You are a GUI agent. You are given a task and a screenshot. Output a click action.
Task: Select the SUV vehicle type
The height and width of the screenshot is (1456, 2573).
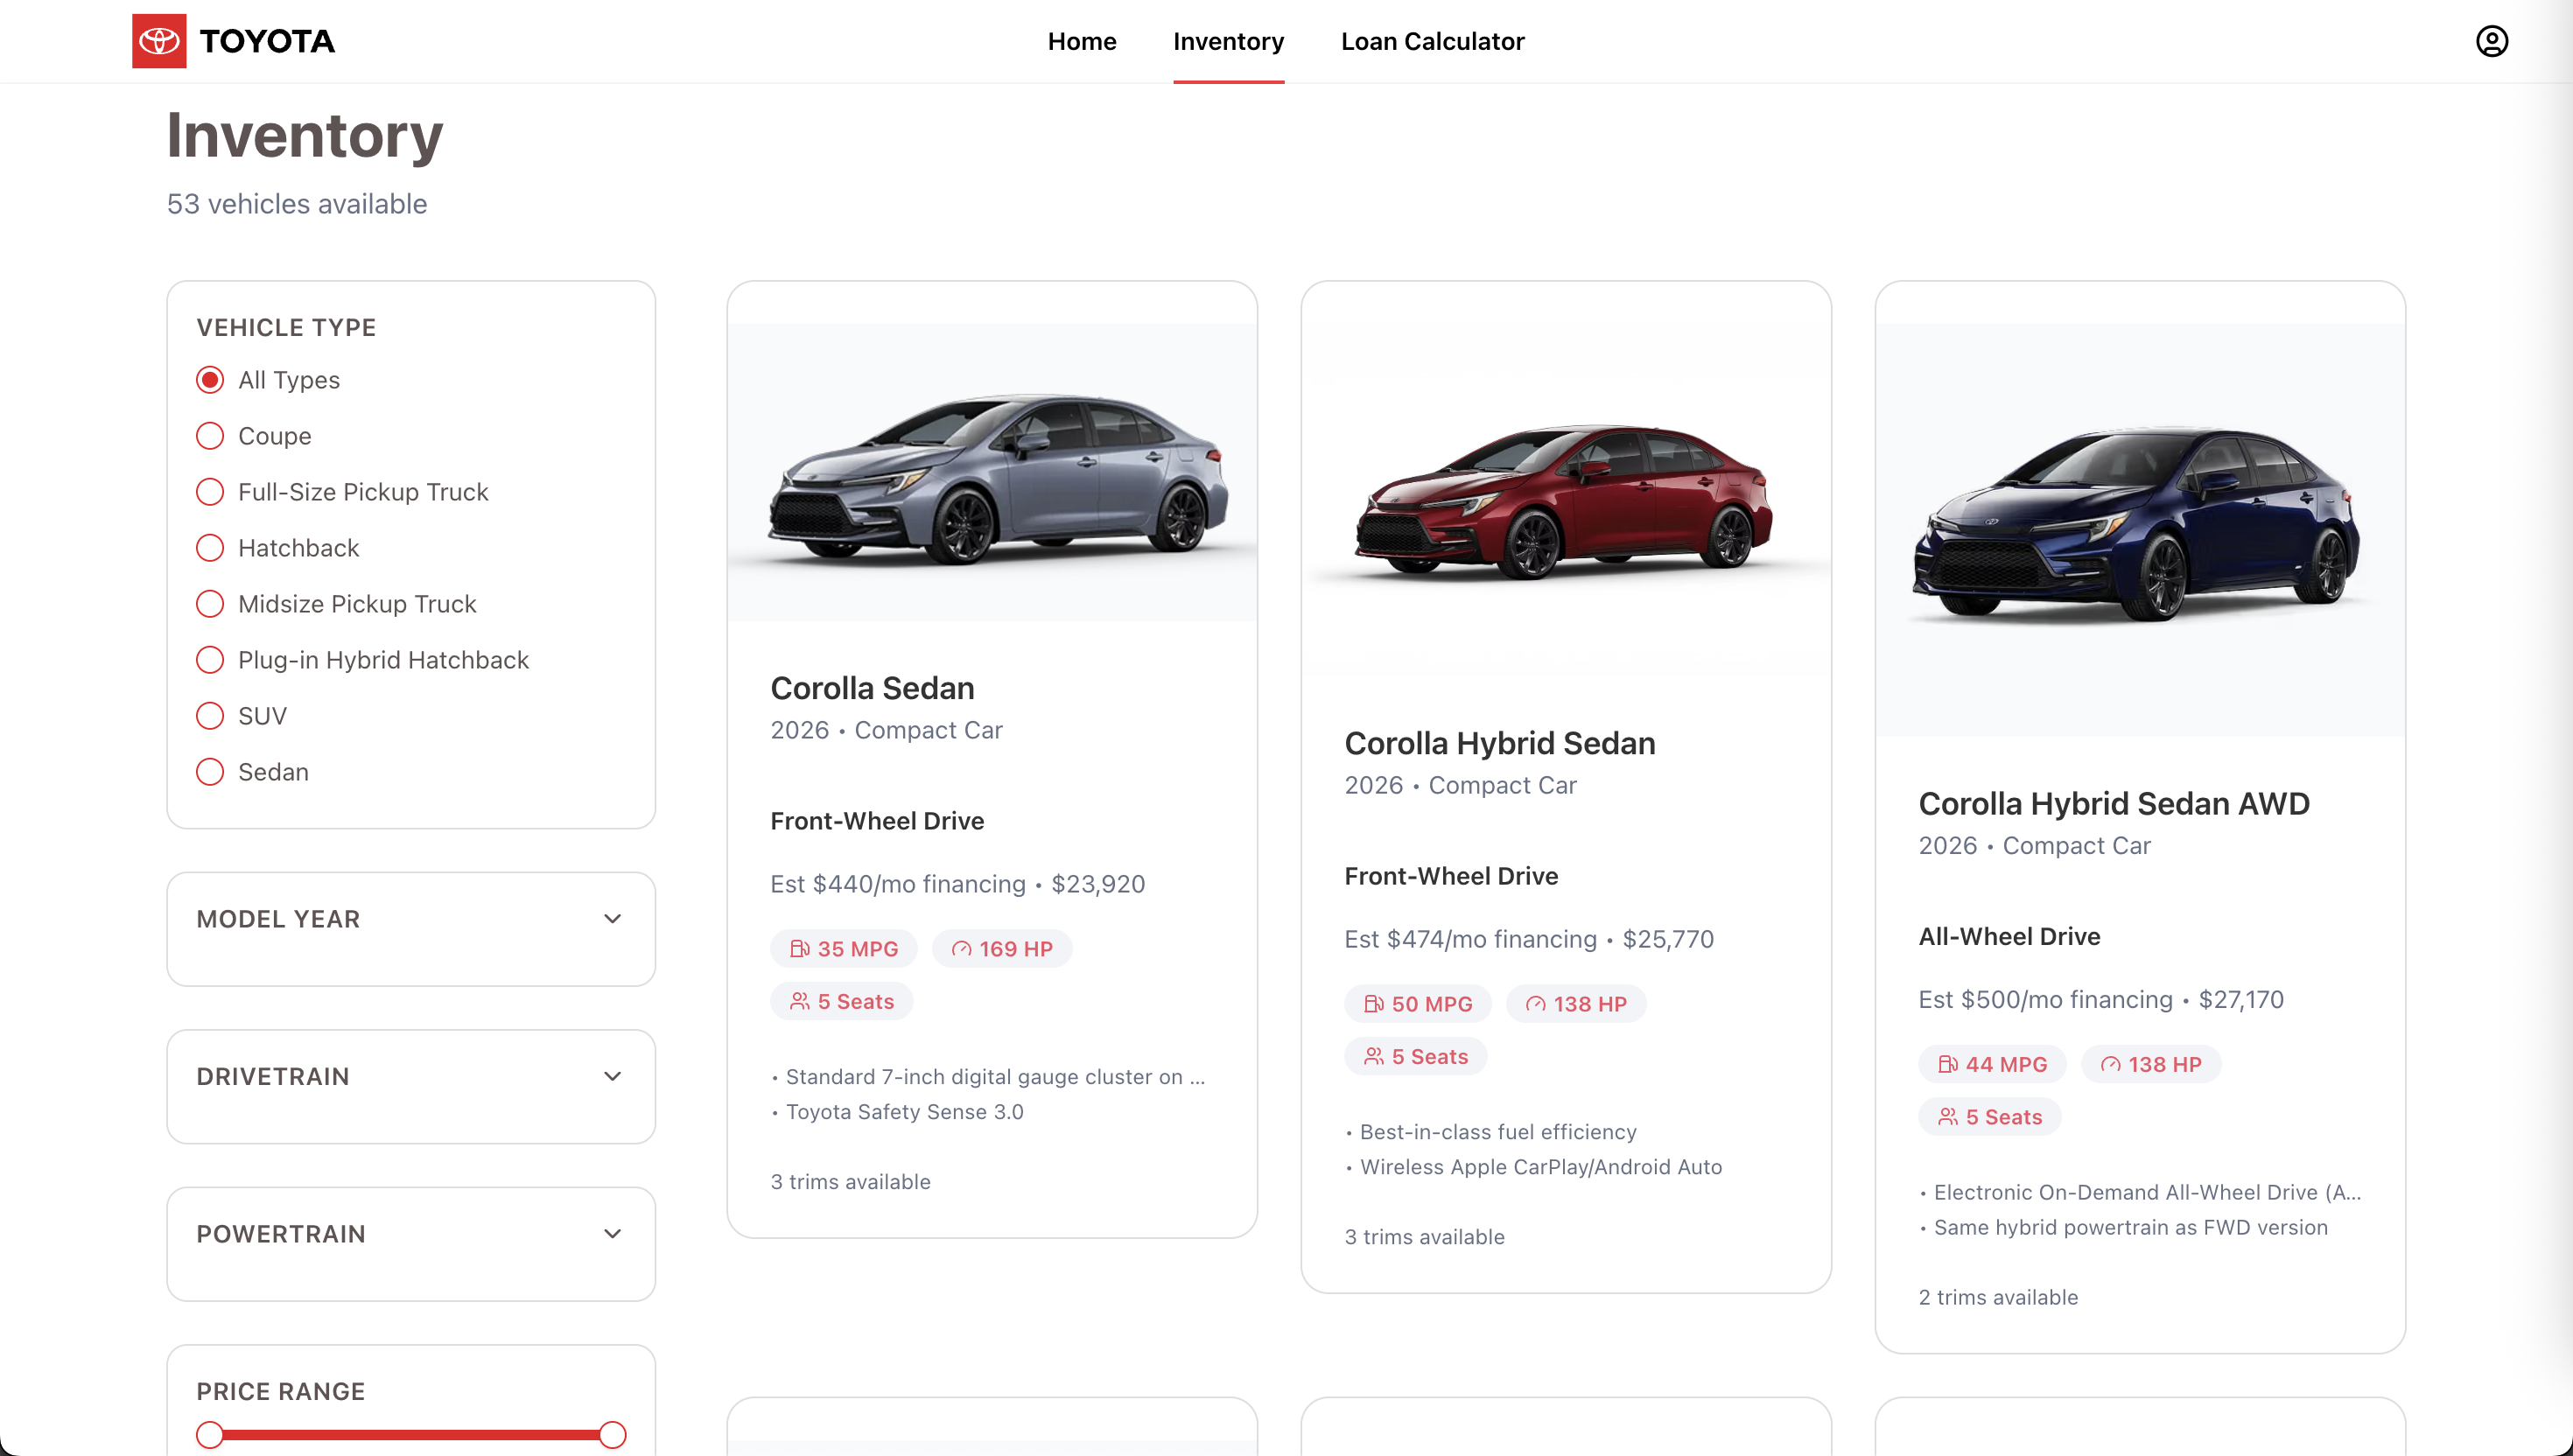click(210, 716)
